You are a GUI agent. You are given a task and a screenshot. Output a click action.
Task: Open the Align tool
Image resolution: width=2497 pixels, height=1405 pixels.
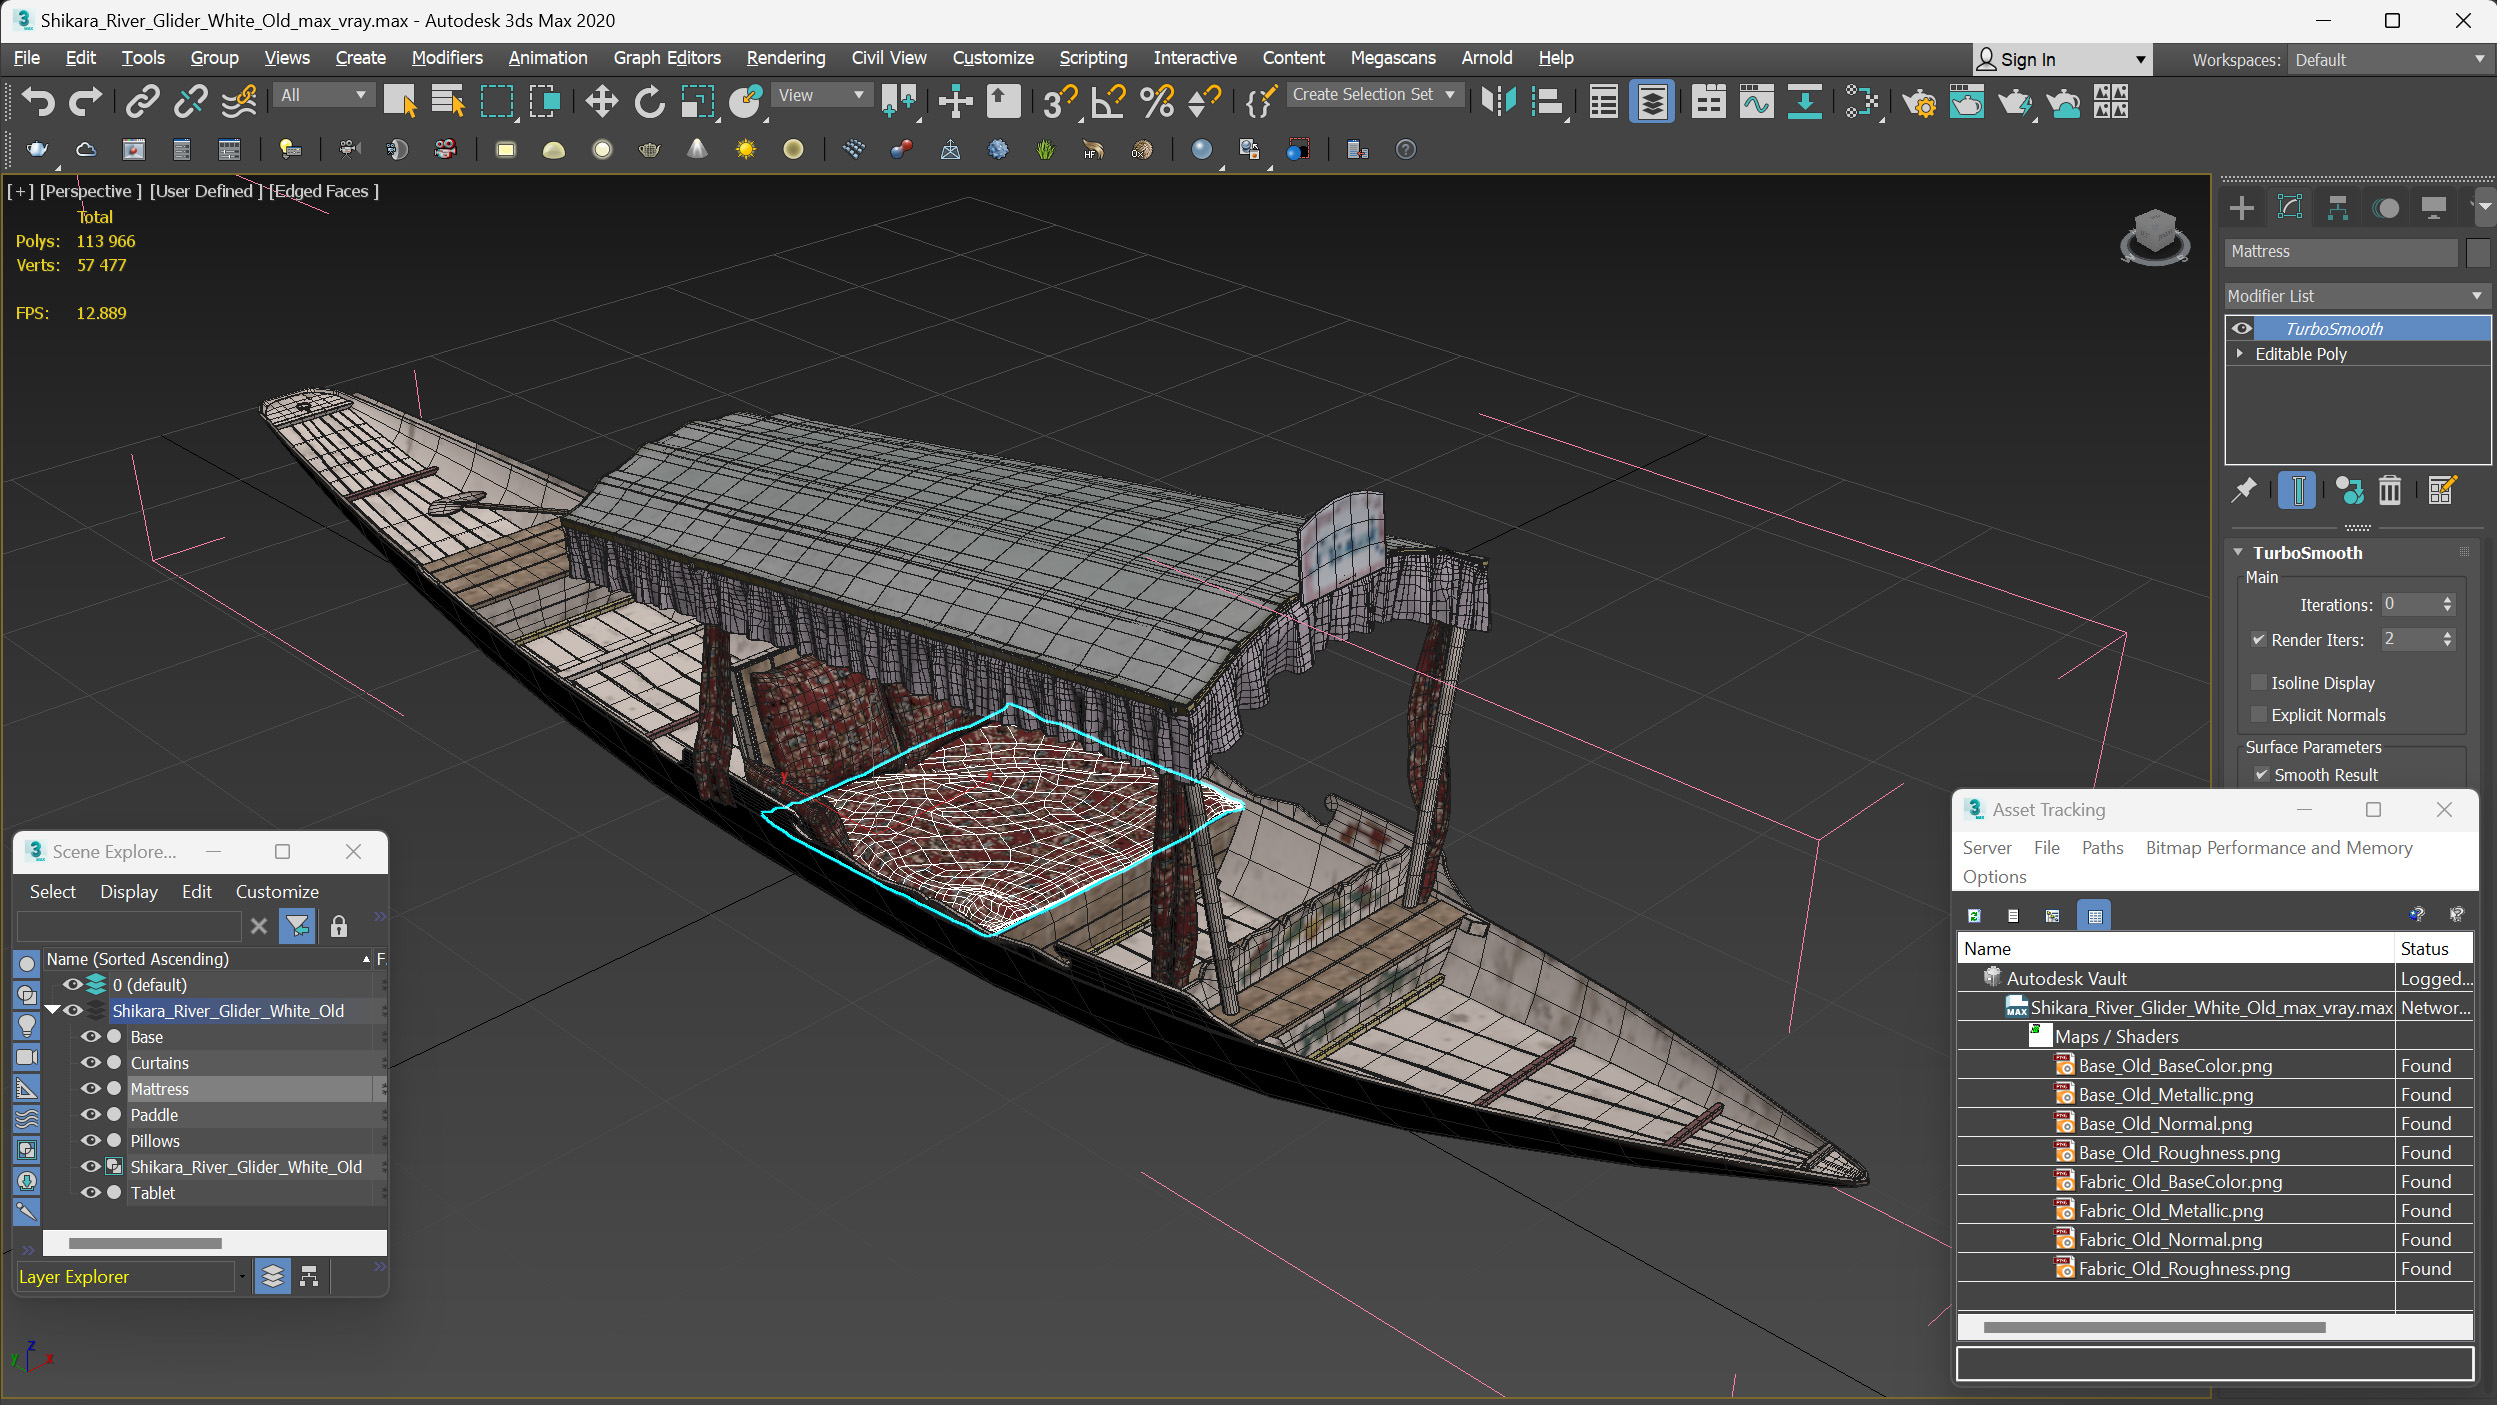pyautogui.click(x=1546, y=101)
